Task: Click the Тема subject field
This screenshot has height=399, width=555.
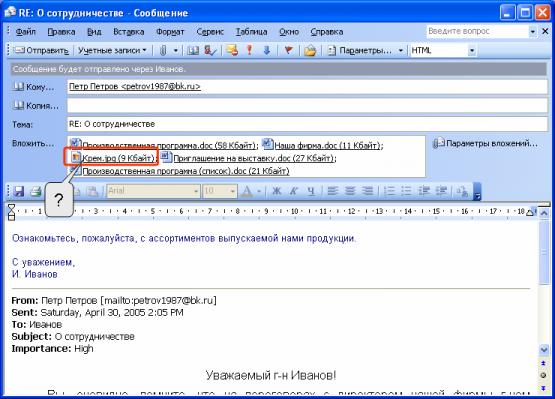Action: [x=307, y=124]
